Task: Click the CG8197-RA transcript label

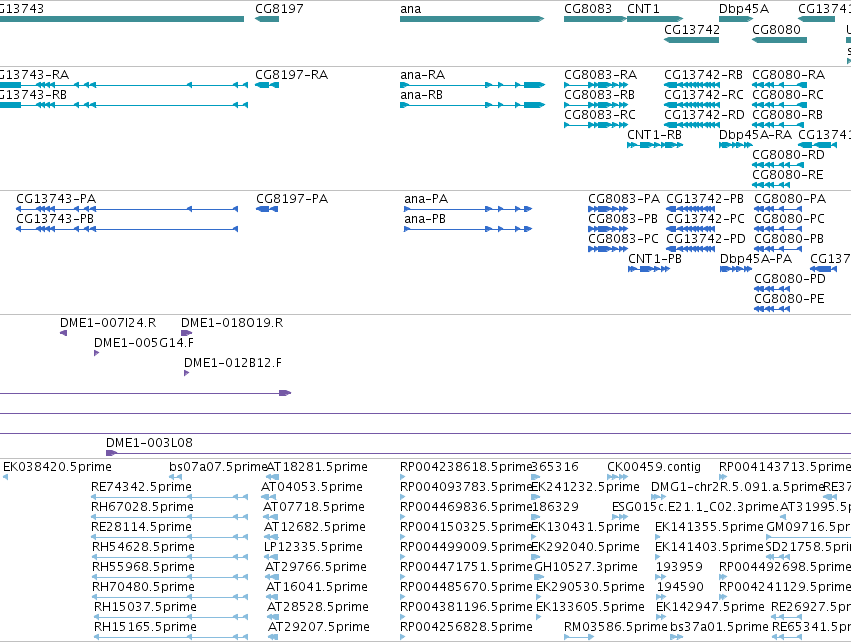Action: pyautogui.click(x=291, y=74)
